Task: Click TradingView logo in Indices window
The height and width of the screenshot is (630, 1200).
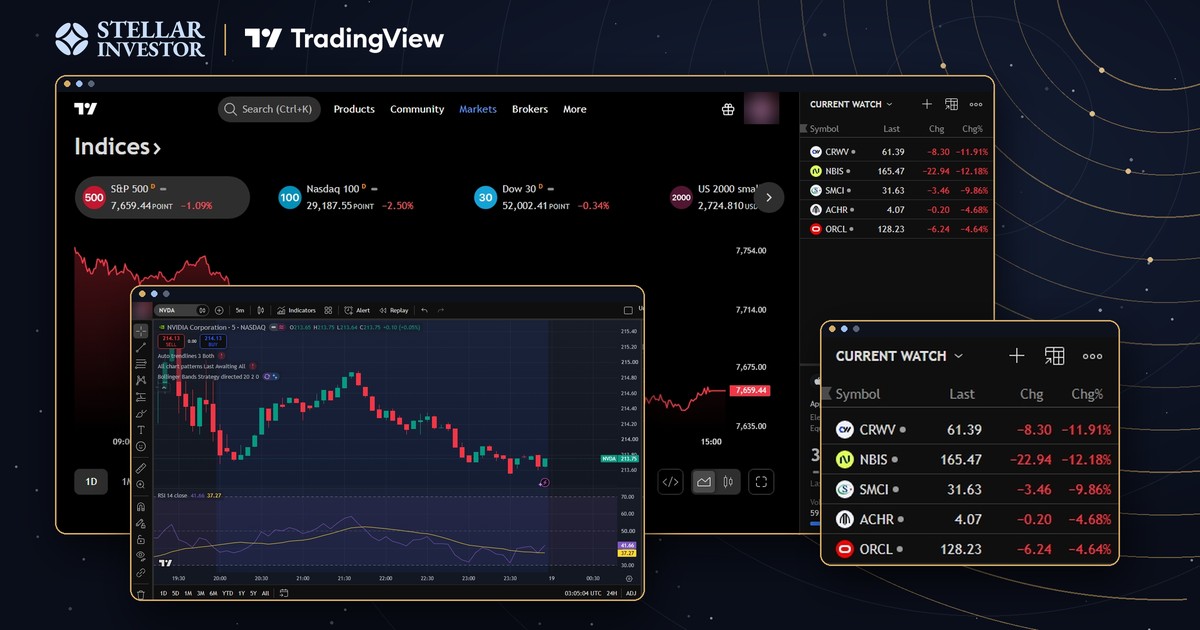Action: pyautogui.click(x=85, y=109)
